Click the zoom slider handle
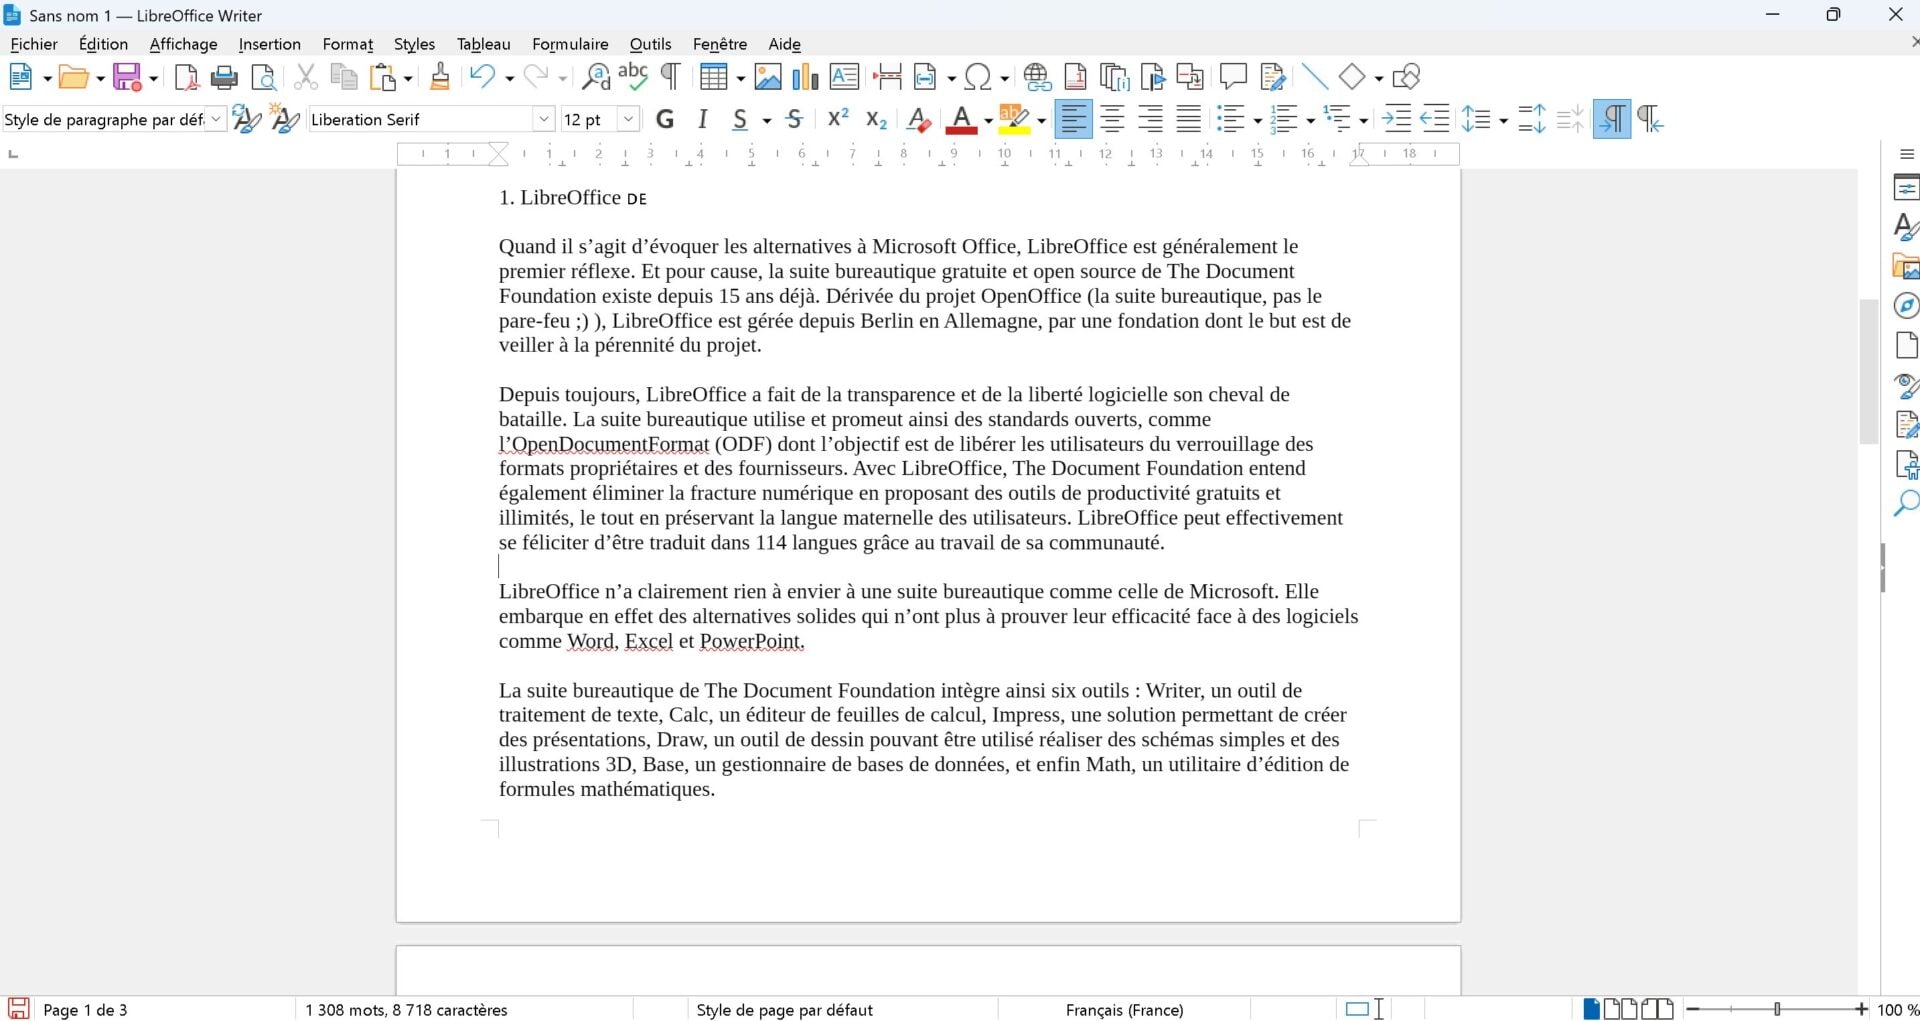 [x=1777, y=1010]
